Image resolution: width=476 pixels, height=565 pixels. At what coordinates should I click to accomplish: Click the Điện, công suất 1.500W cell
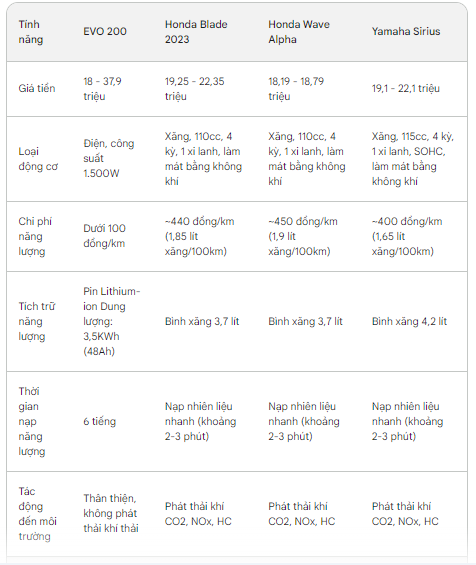pos(109,159)
